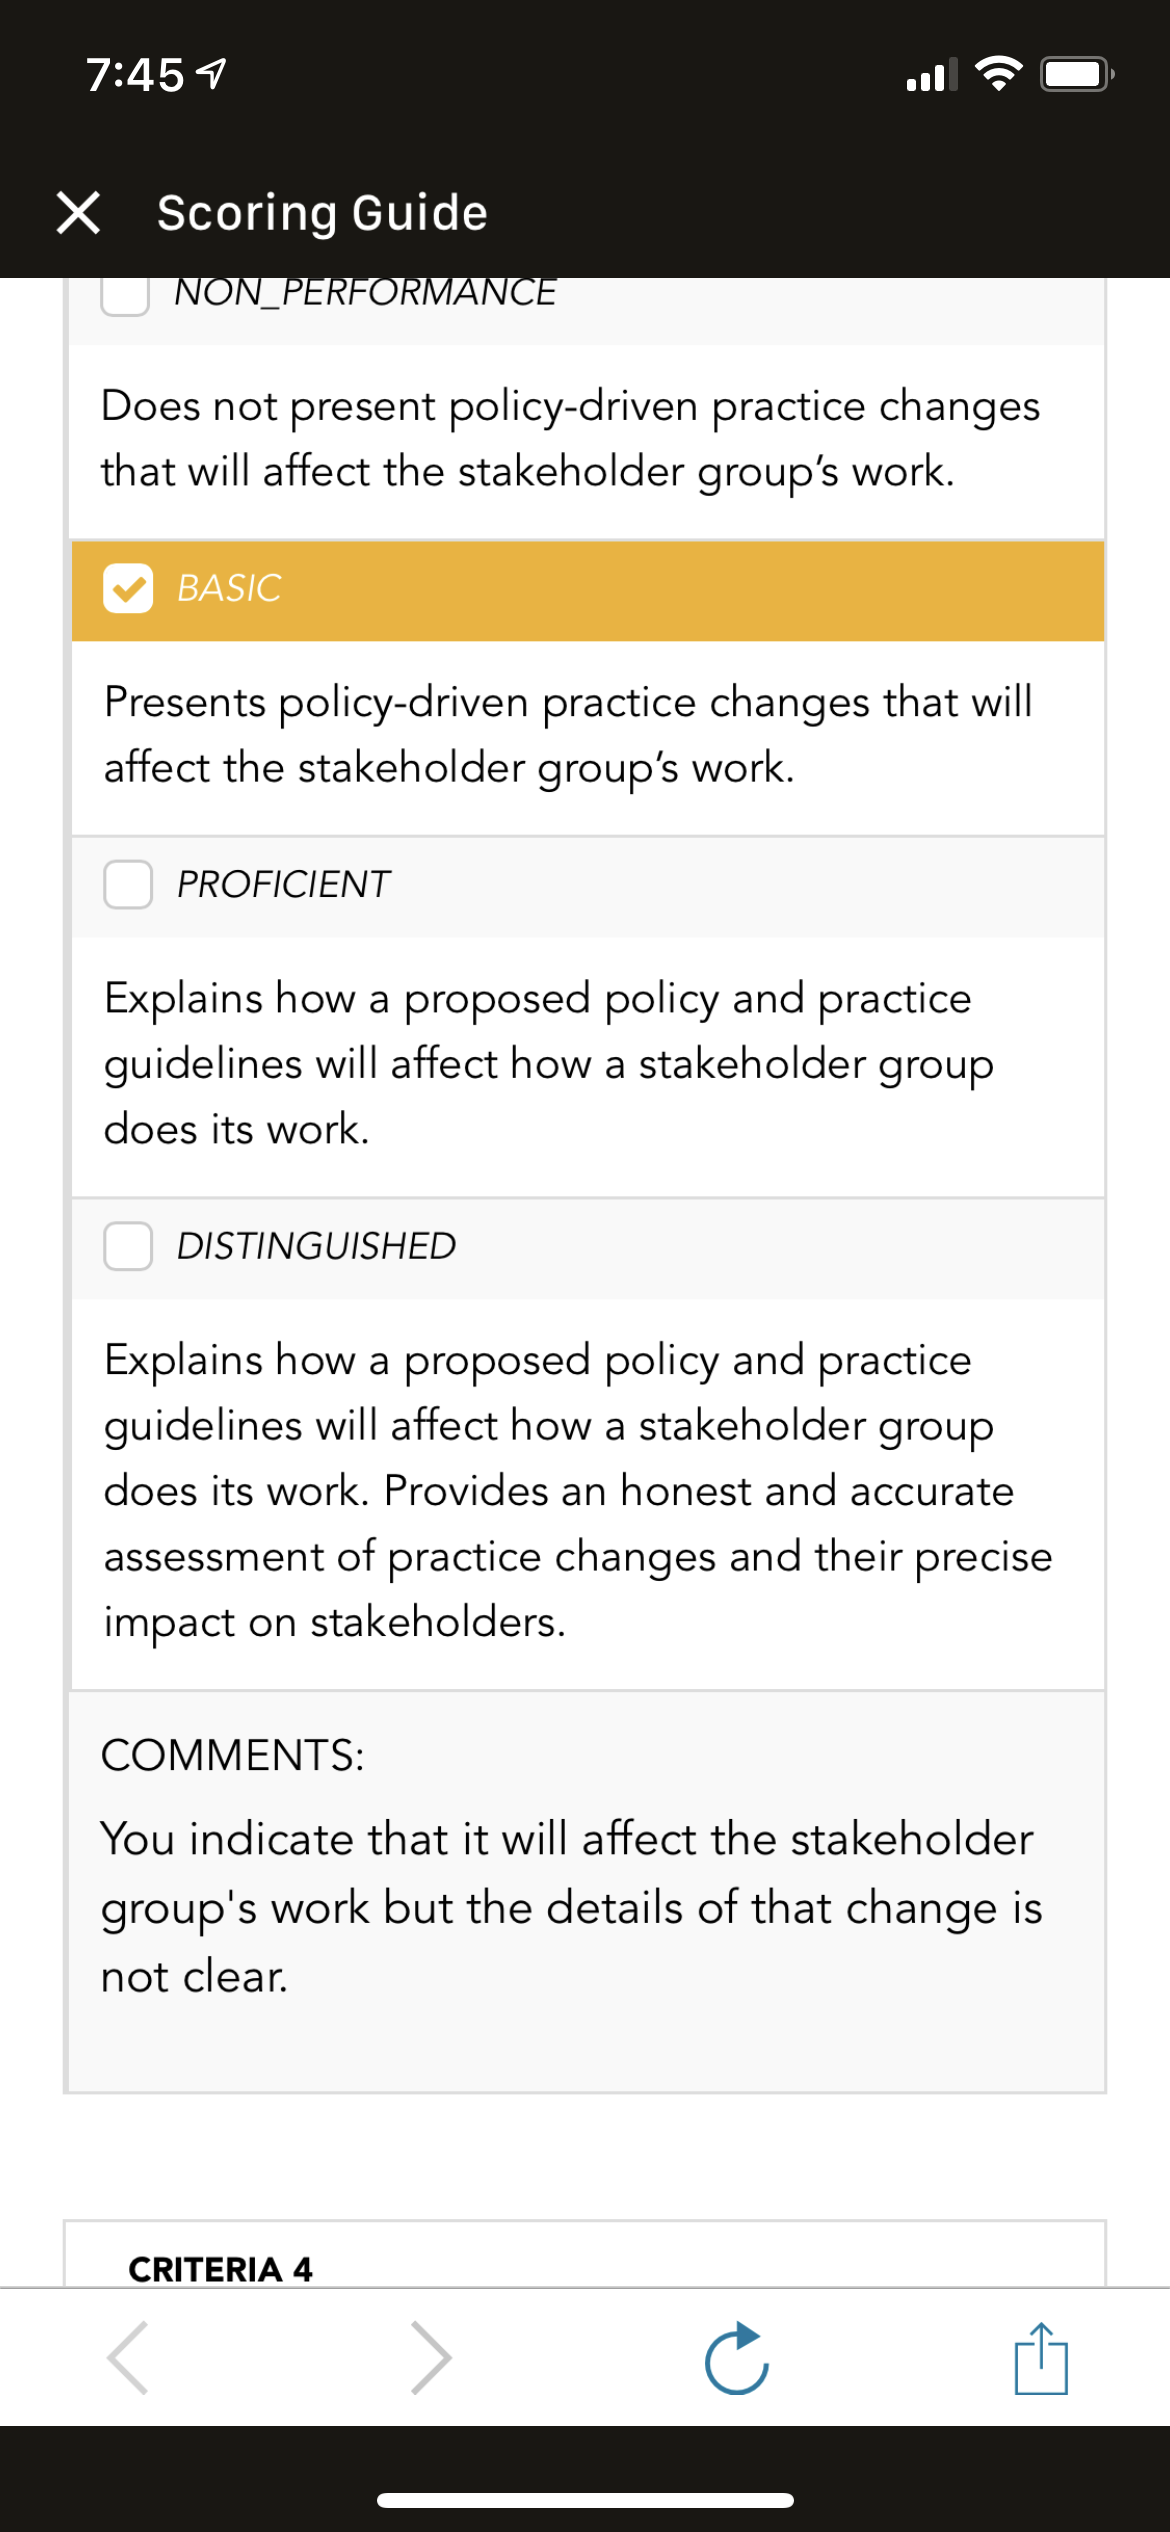The image size is (1170, 2532).
Task: Check the DISTINGUISHED checkbox
Action: point(128,1246)
